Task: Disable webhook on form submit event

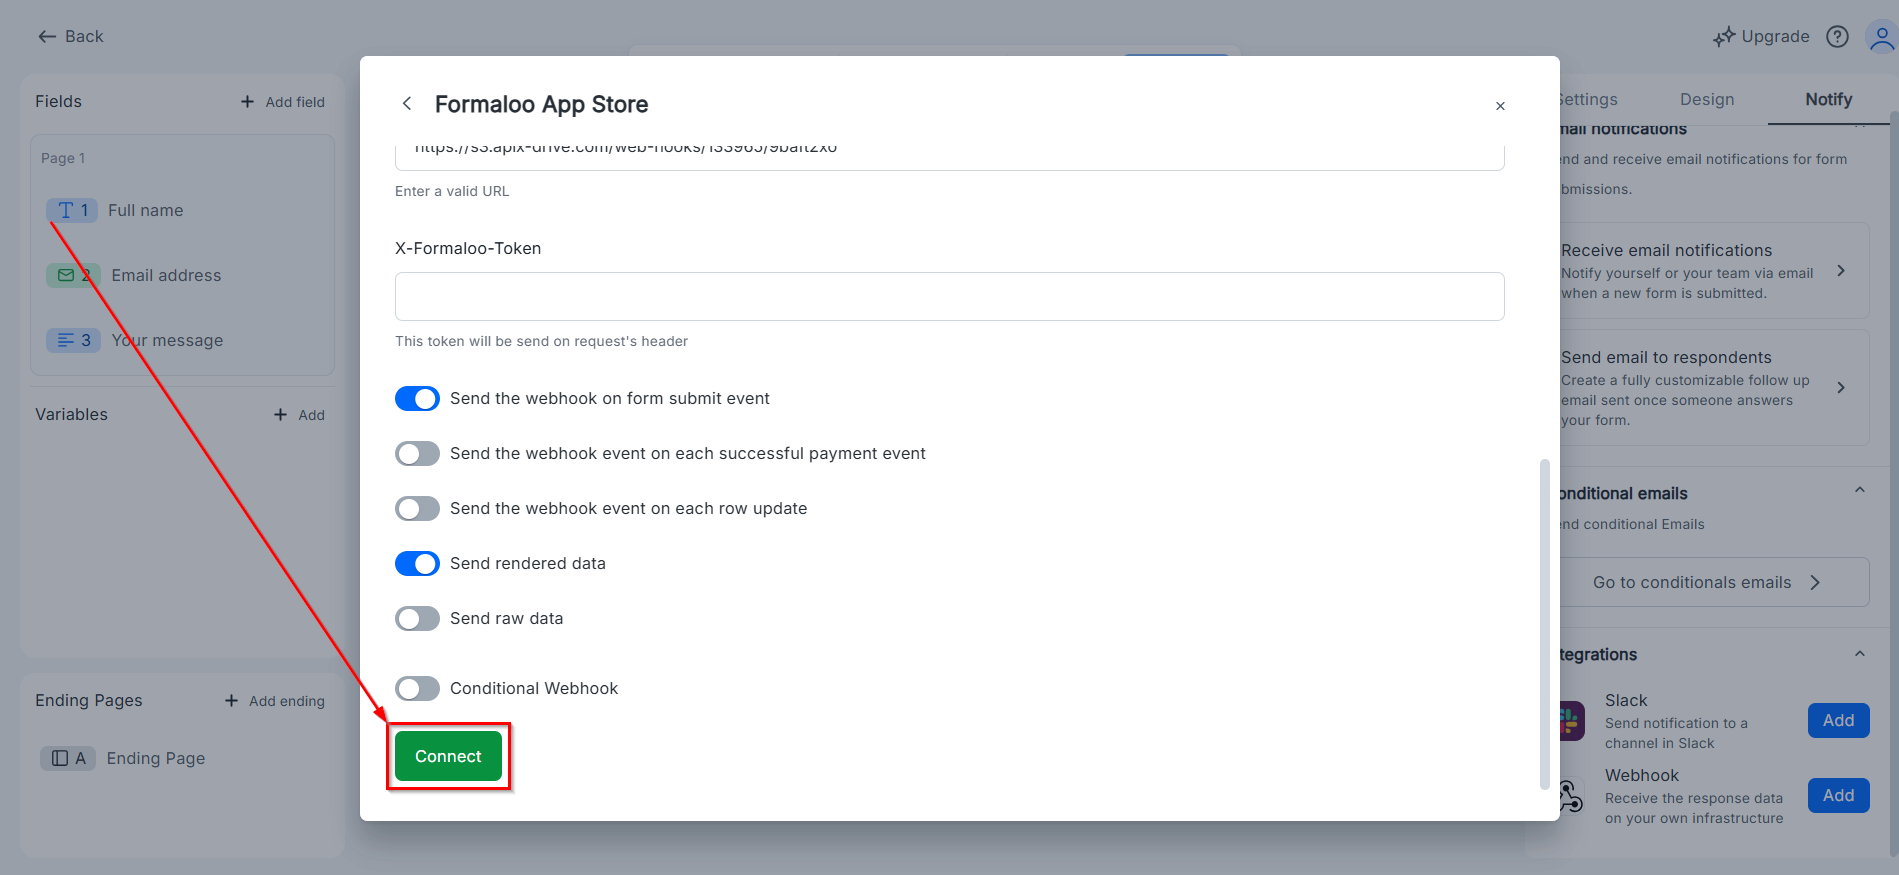Action: pos(417,399)
